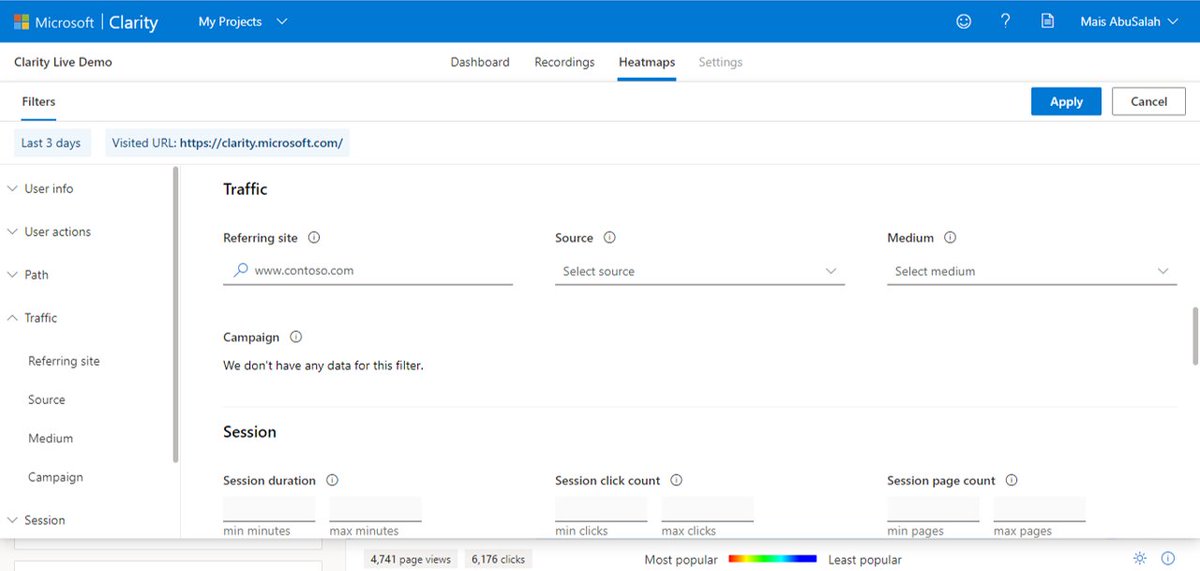
Task: Click the sidebar vertical scrollbar
Action: [x=176, y=314]
